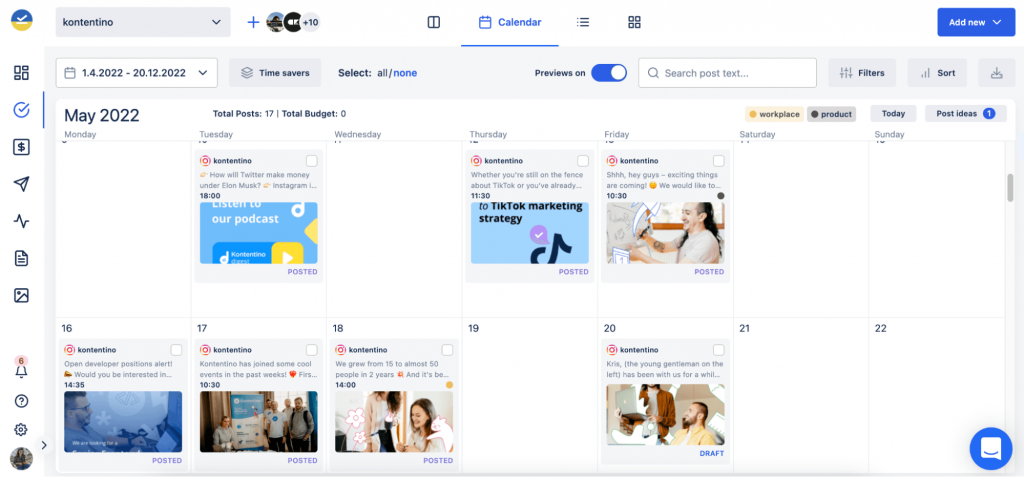Screen dimensions: 1024x477
Task: Open the dashboard icon in left sidebar
Action: point(21,73)
